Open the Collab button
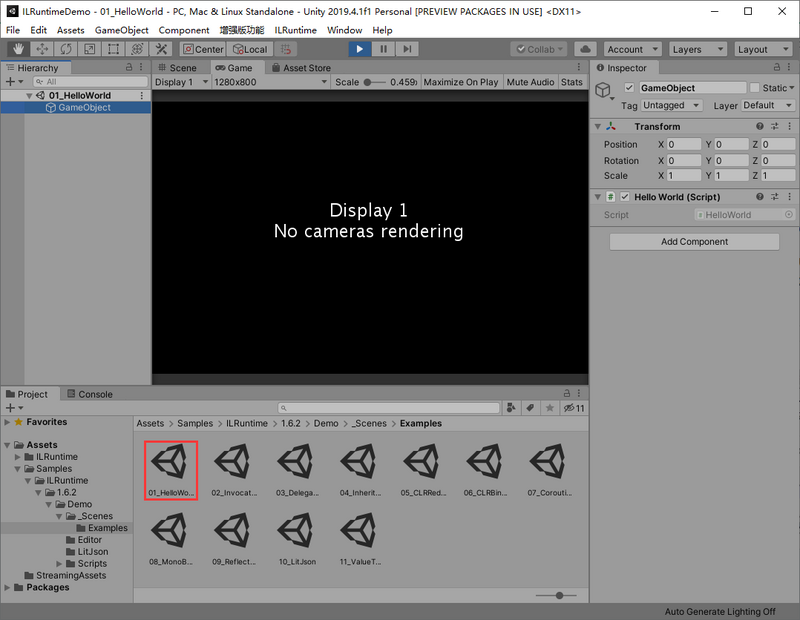Viewport: 800px width, 620px height. pyautogui.click(x=540, y=49)
